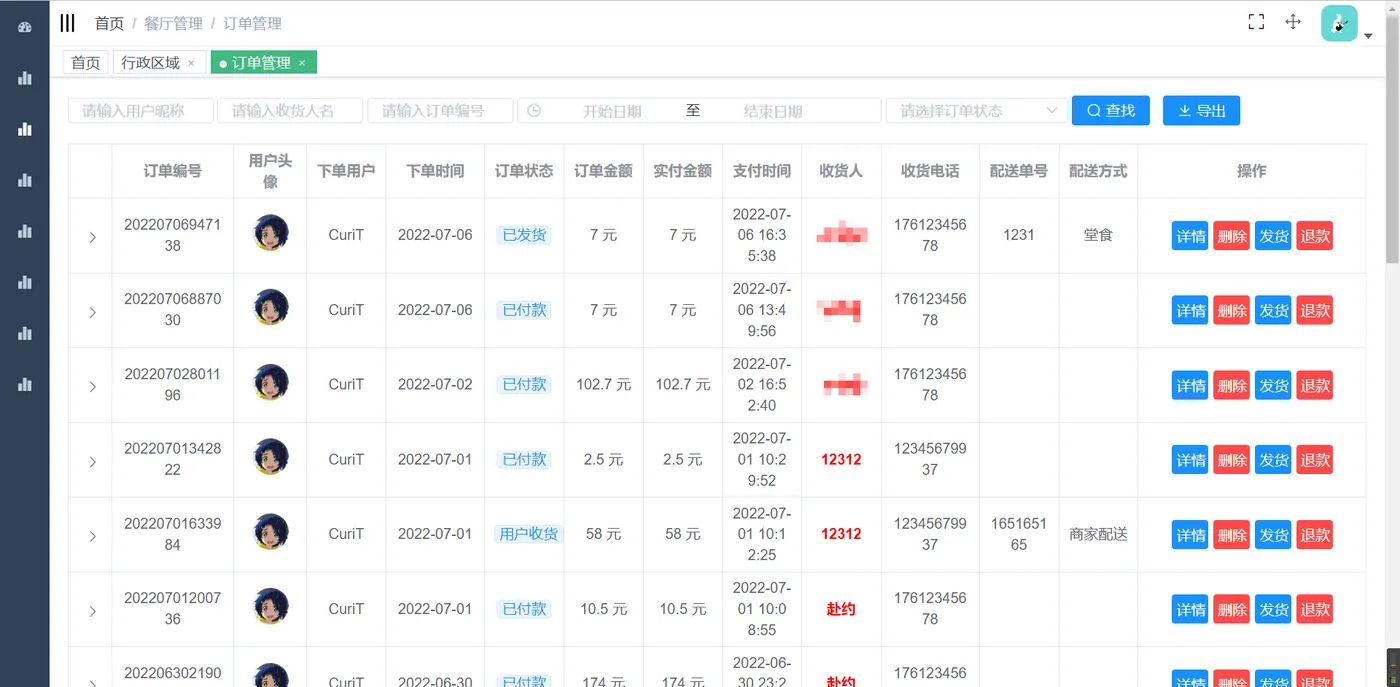Image resolution: width=1400 pixels, height=687 pixels.
Task: Expand row for order 20220706947138
Action: (x=92, y=237)
